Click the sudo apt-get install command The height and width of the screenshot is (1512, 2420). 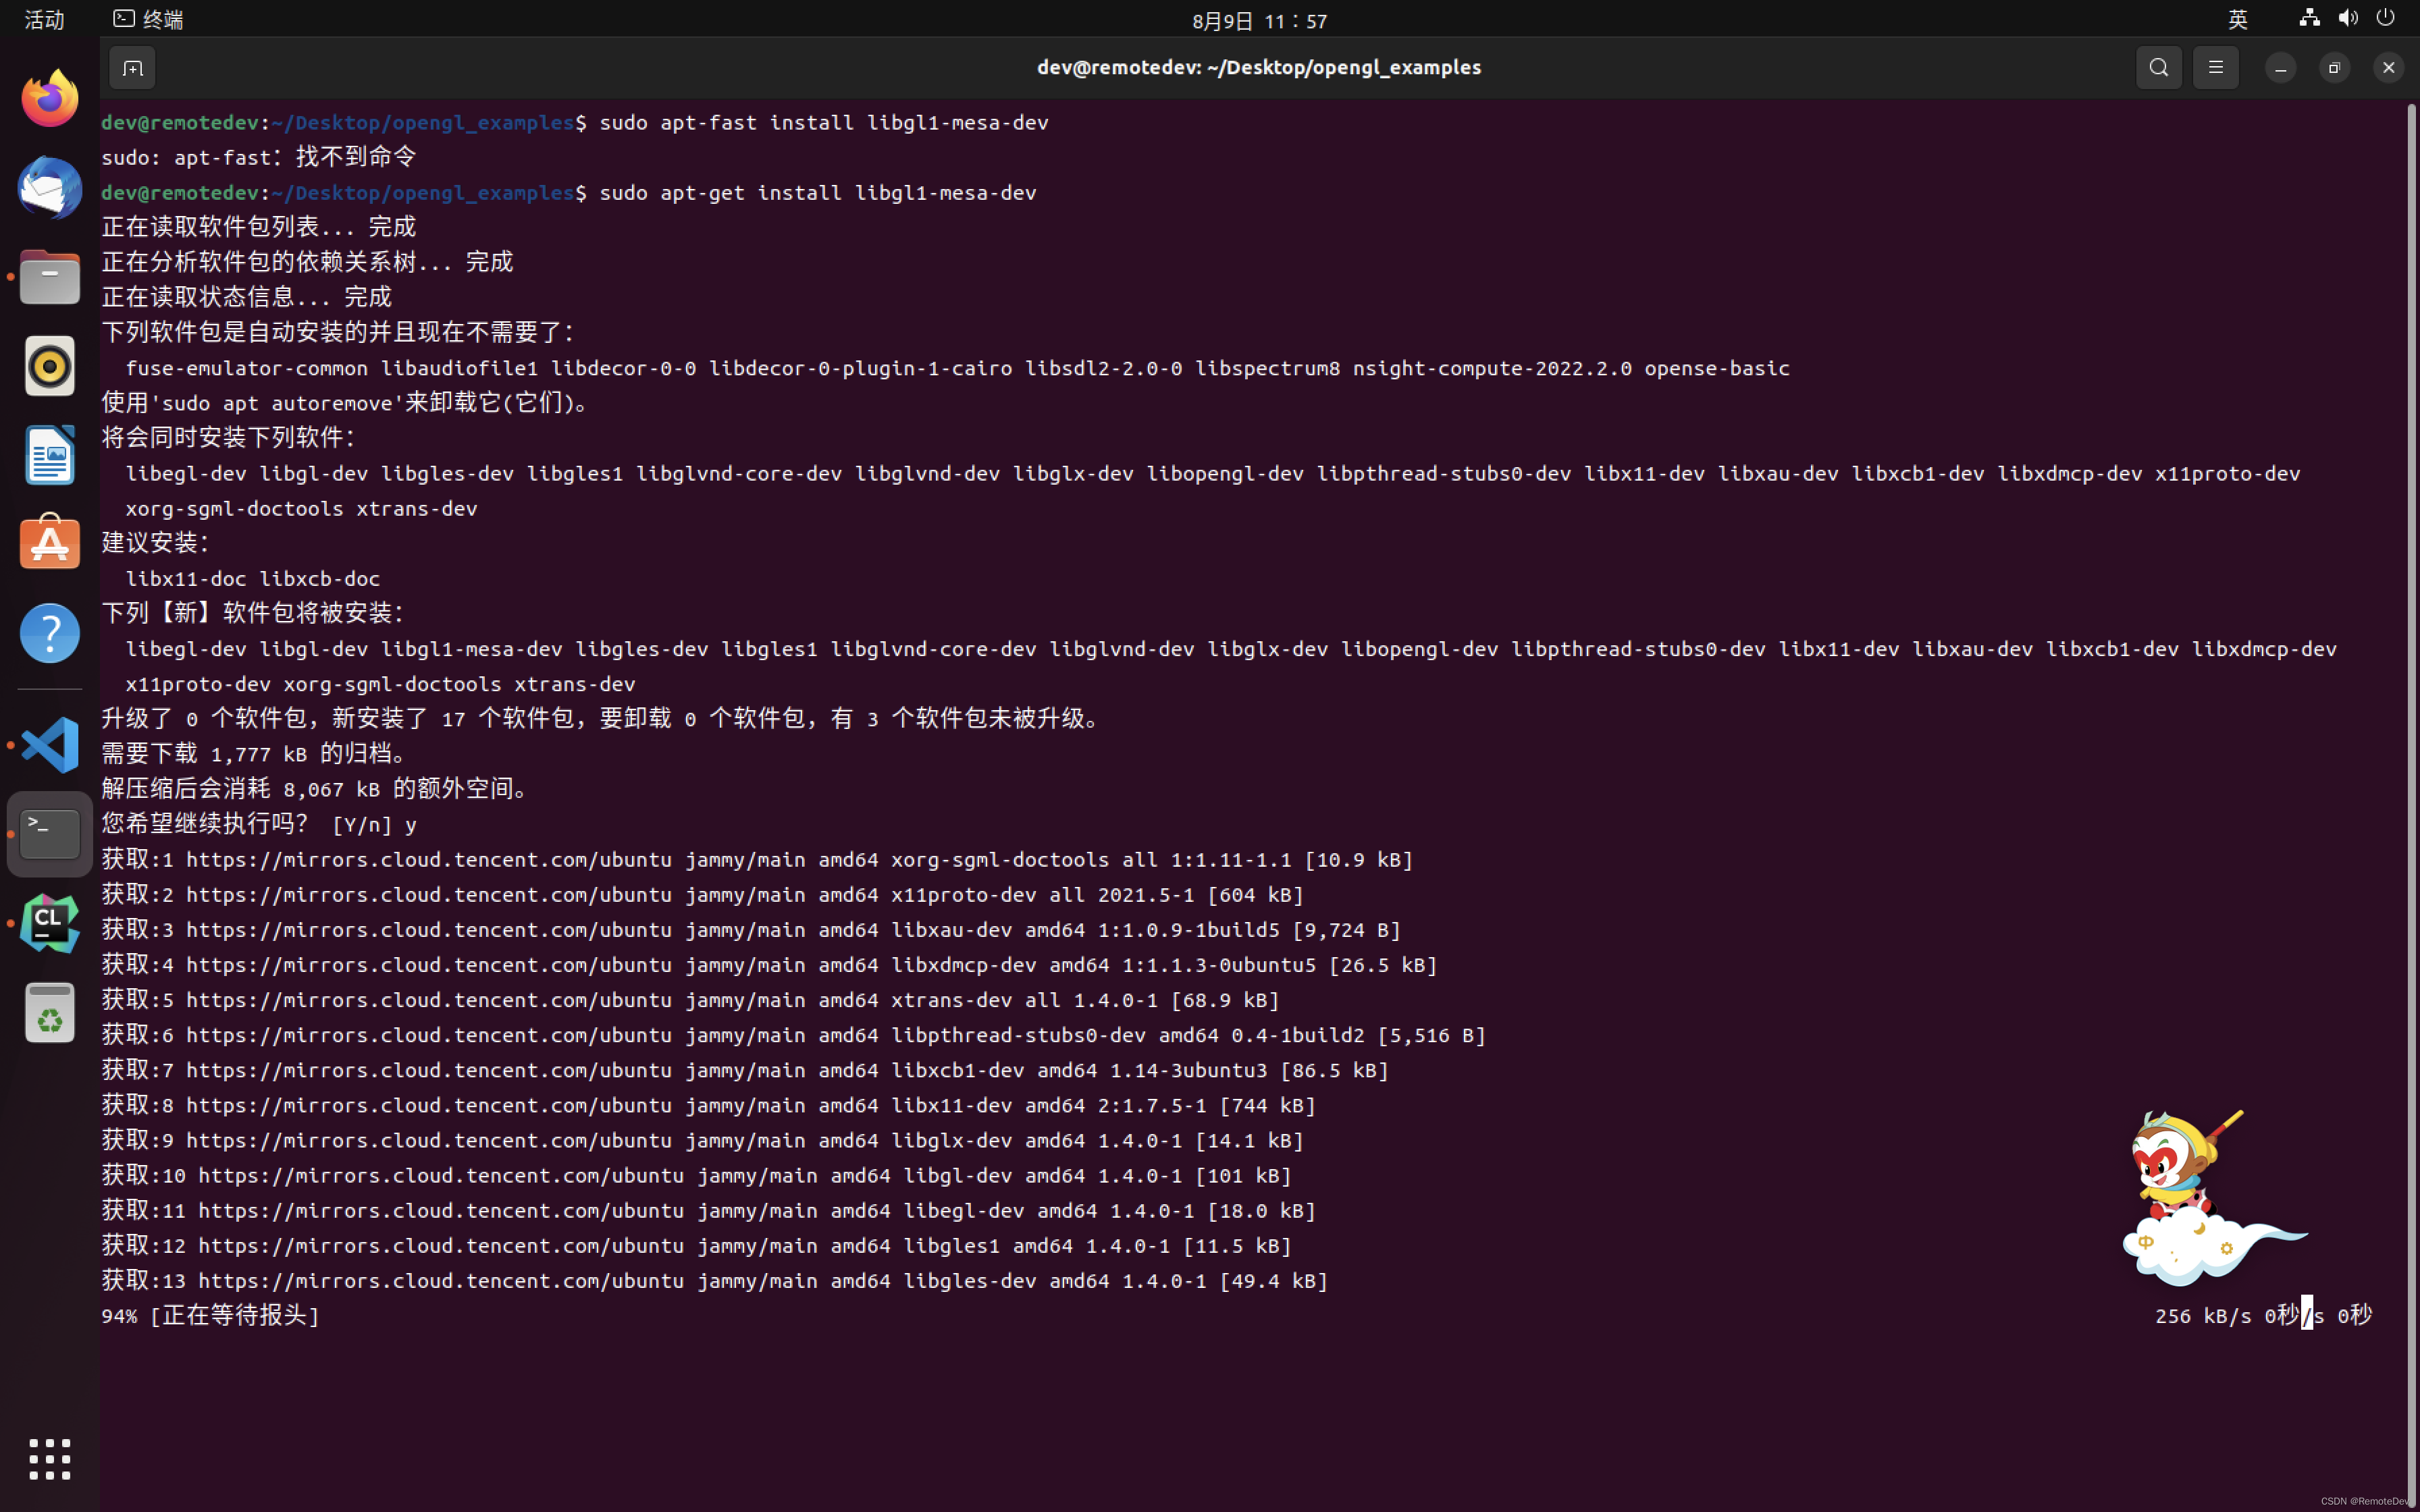click(x=818, y=192)
